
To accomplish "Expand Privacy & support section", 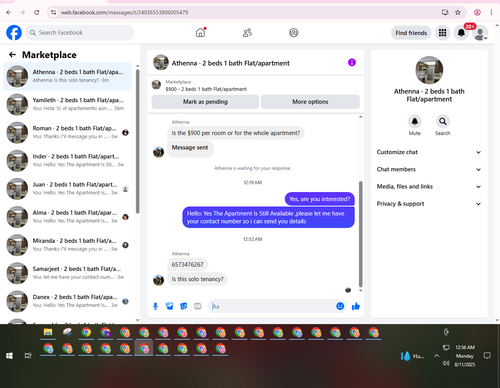I will tap(429, 204).
